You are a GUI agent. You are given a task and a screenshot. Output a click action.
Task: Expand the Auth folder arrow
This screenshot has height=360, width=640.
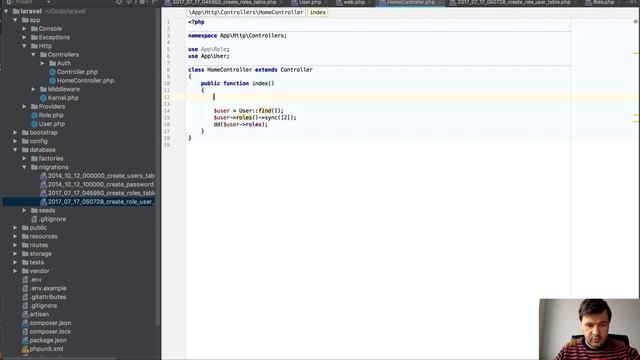pos(42,63)
